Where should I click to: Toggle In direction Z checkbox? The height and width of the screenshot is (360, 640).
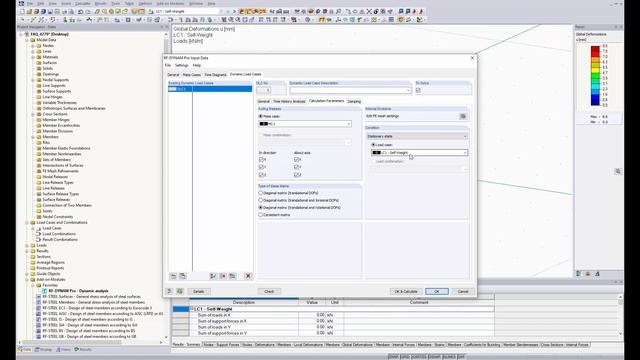pyautogui.click(x=262, y=175)
